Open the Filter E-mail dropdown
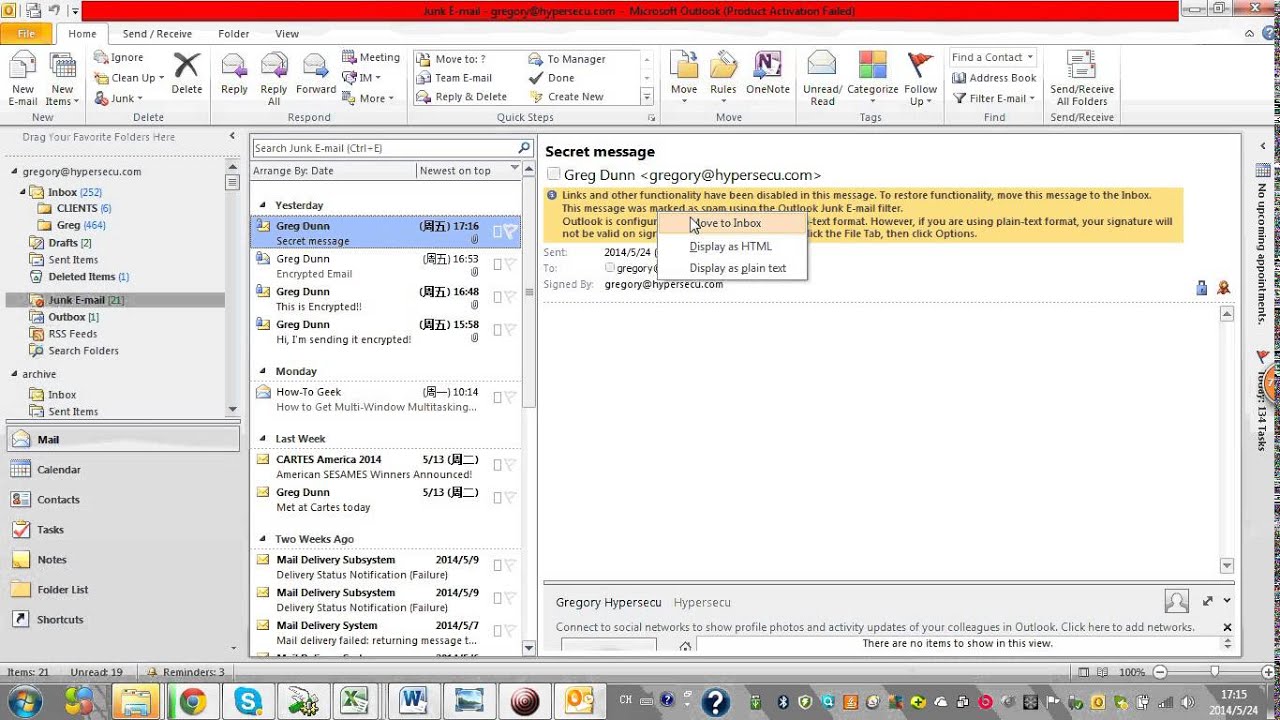The image size is (1280, 720). (994, 98)
